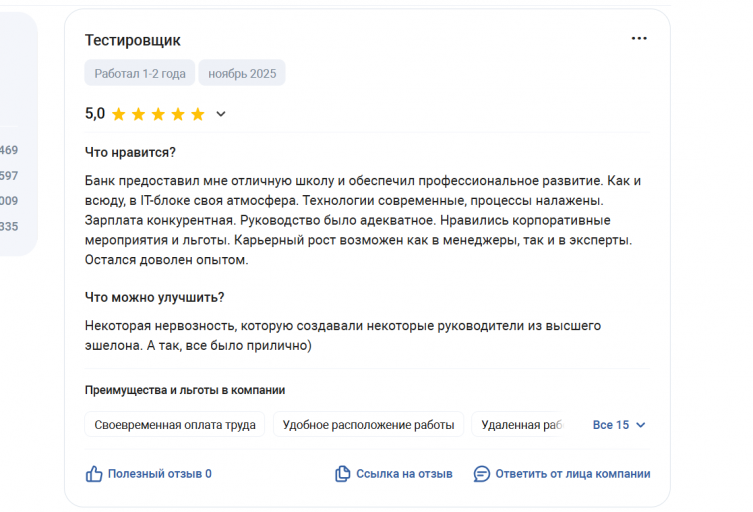Click the partially visible 'Удаленная работа' chip
The height and width of the screenshot is (512, 753).
(522, 425)
